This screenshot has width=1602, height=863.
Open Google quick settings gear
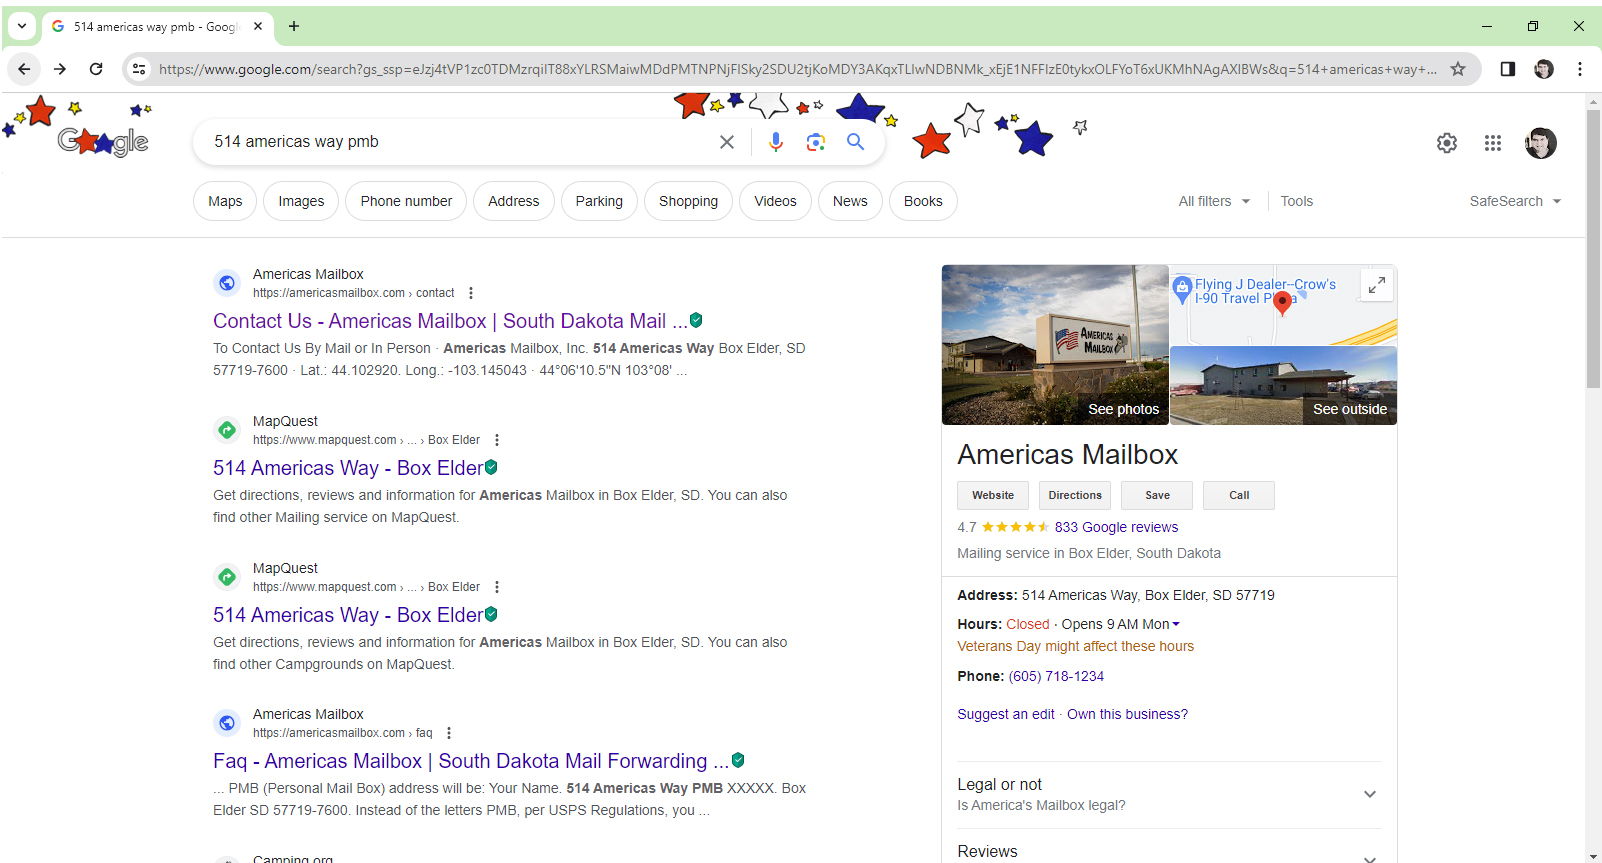click(x=1447, y=143)
